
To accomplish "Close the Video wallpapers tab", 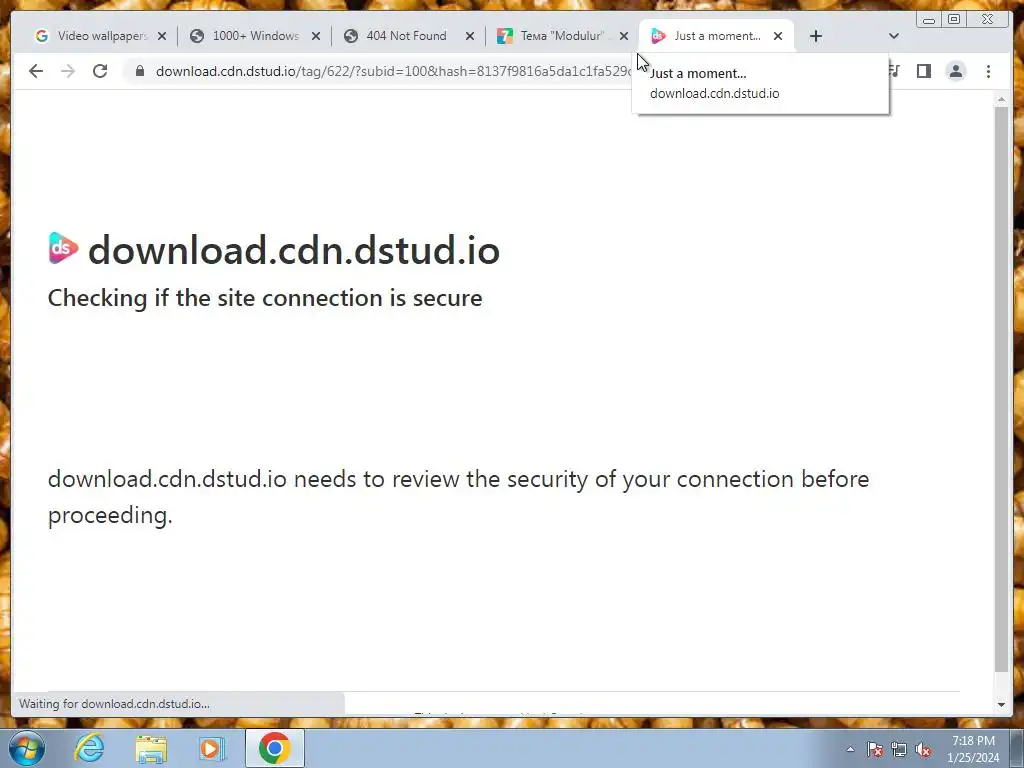I will [162, 36].
